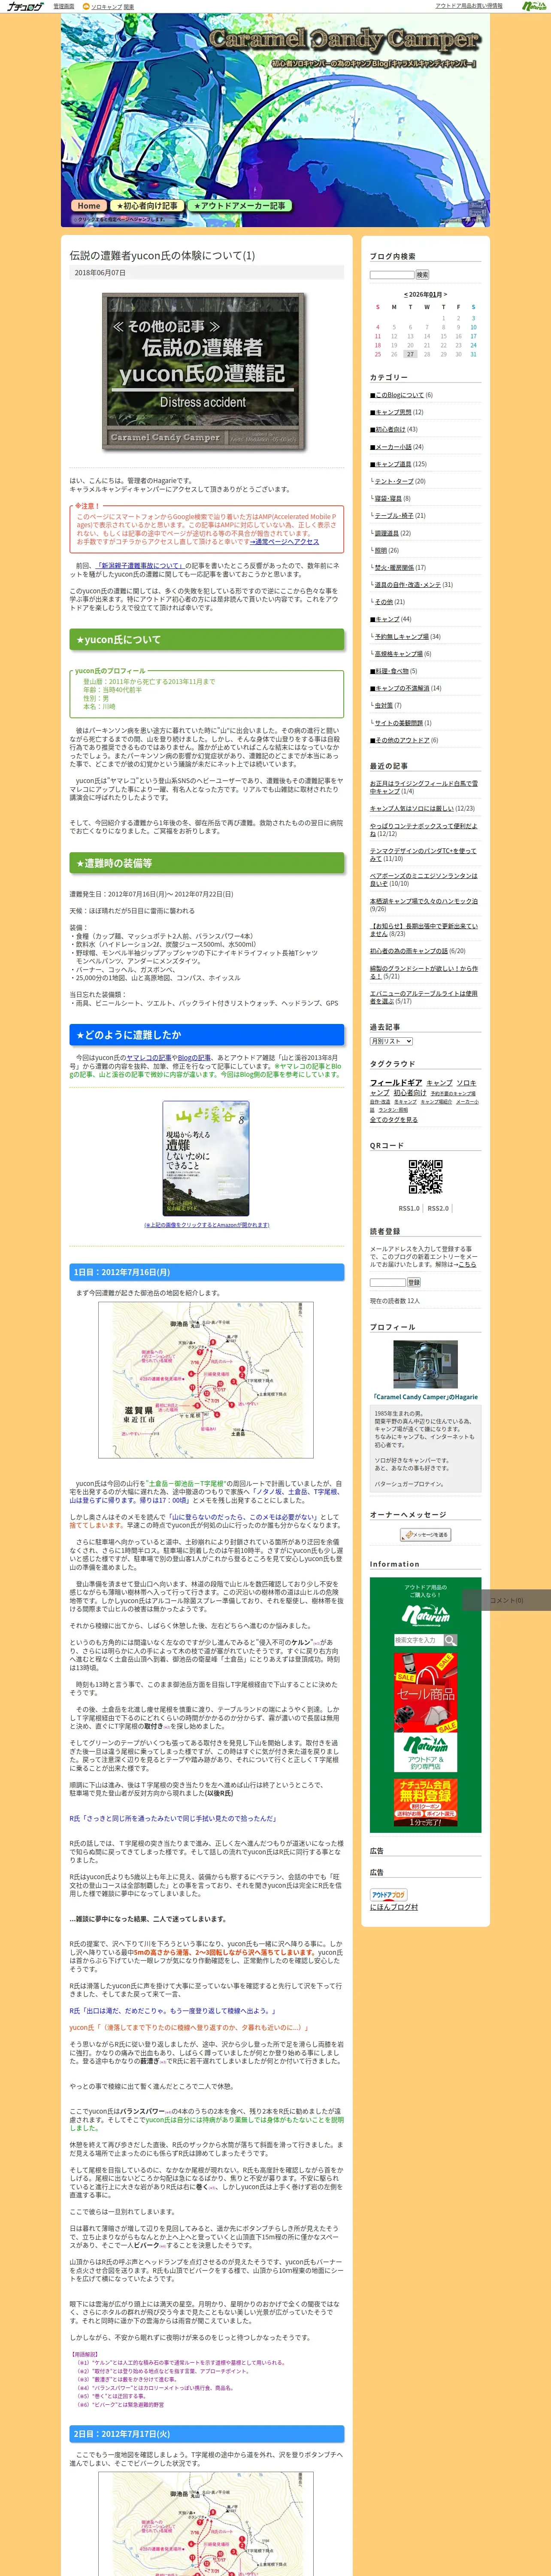Open the にほんブログ村 link

point(394,1908)
